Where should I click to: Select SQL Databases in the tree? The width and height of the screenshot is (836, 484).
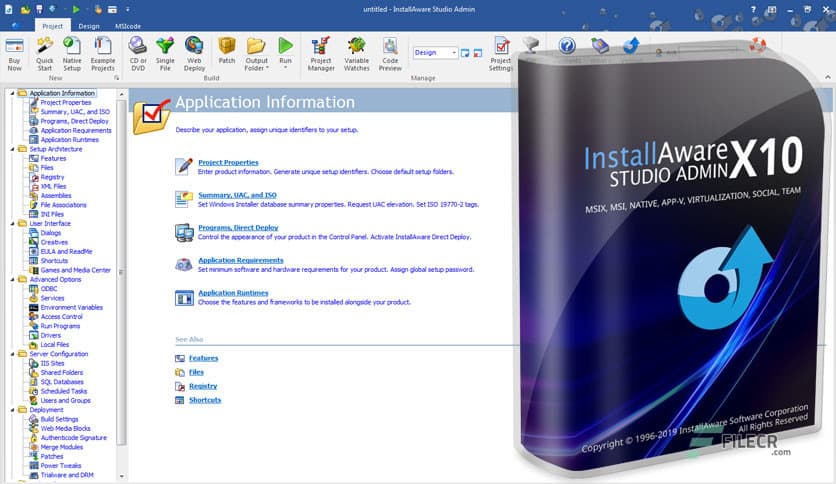tap(62, 382)
